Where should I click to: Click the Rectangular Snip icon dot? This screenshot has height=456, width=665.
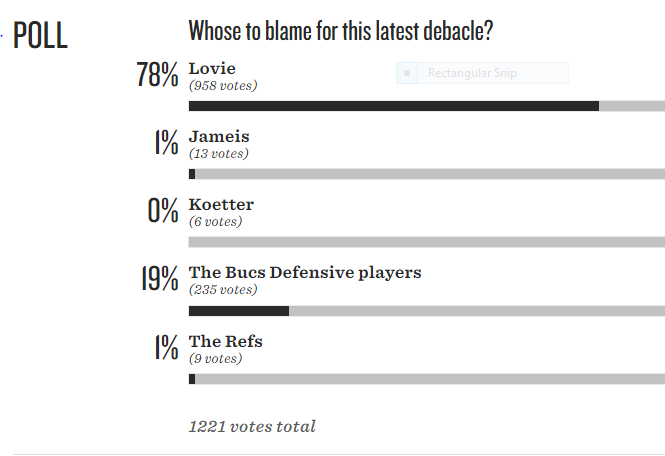407,73
